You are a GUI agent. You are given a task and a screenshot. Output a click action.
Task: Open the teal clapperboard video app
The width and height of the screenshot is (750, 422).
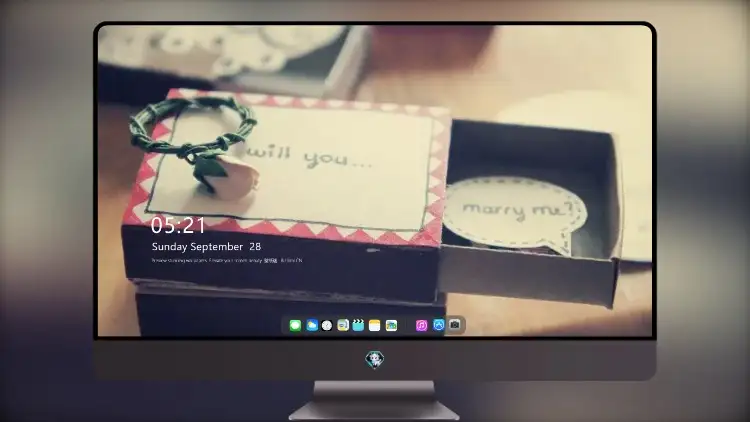pos(358,325)
